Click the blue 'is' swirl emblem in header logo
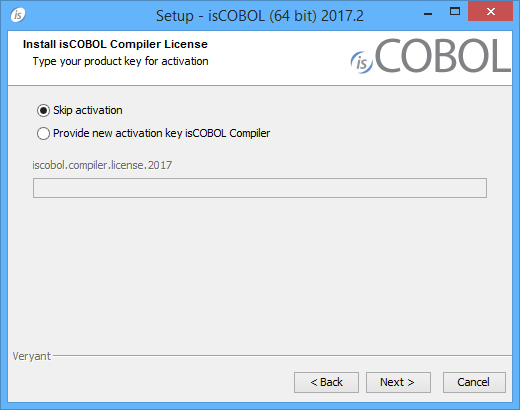This screenshot has height=410, width=520. point(361,62)
